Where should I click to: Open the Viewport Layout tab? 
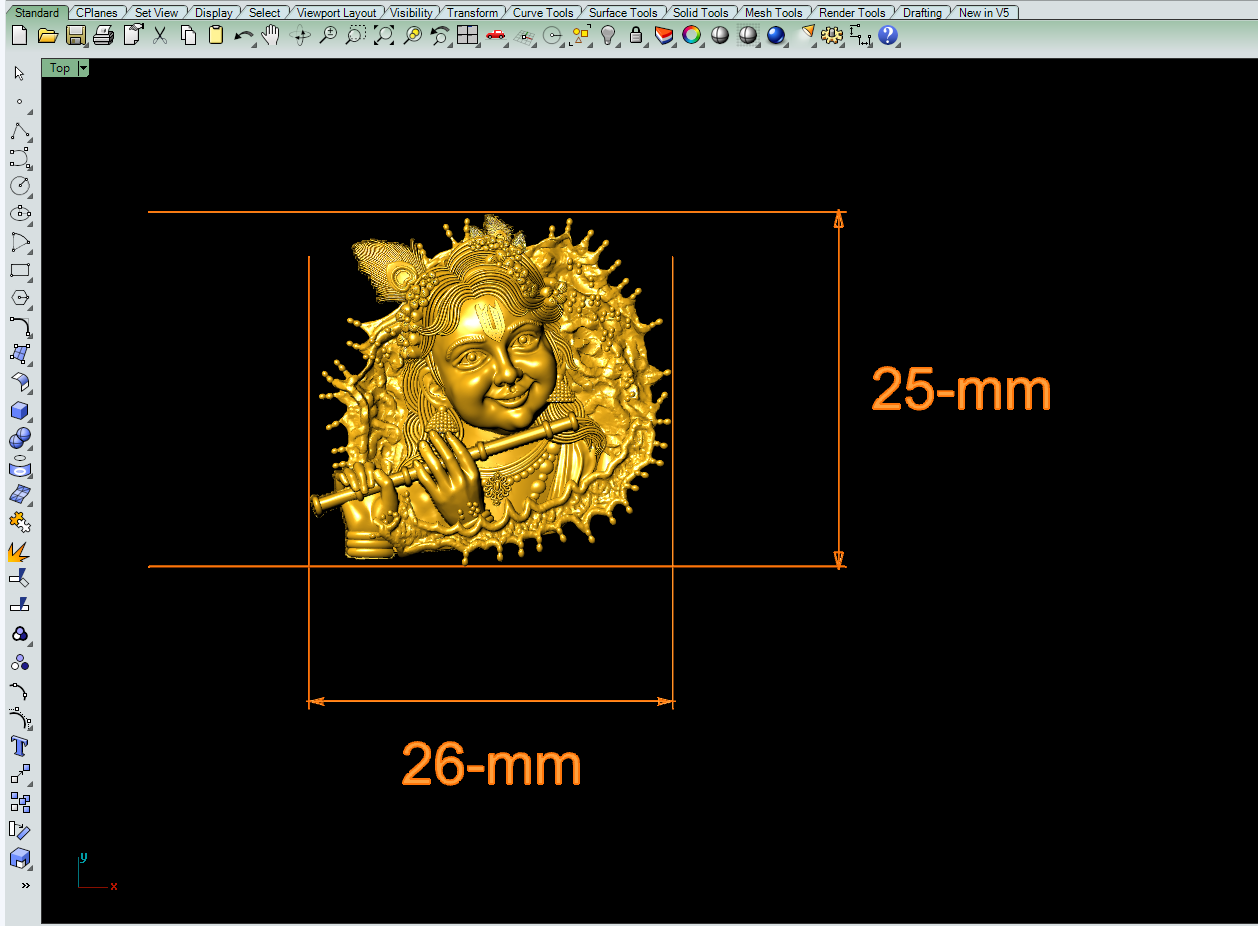click(x=337, y=13)
